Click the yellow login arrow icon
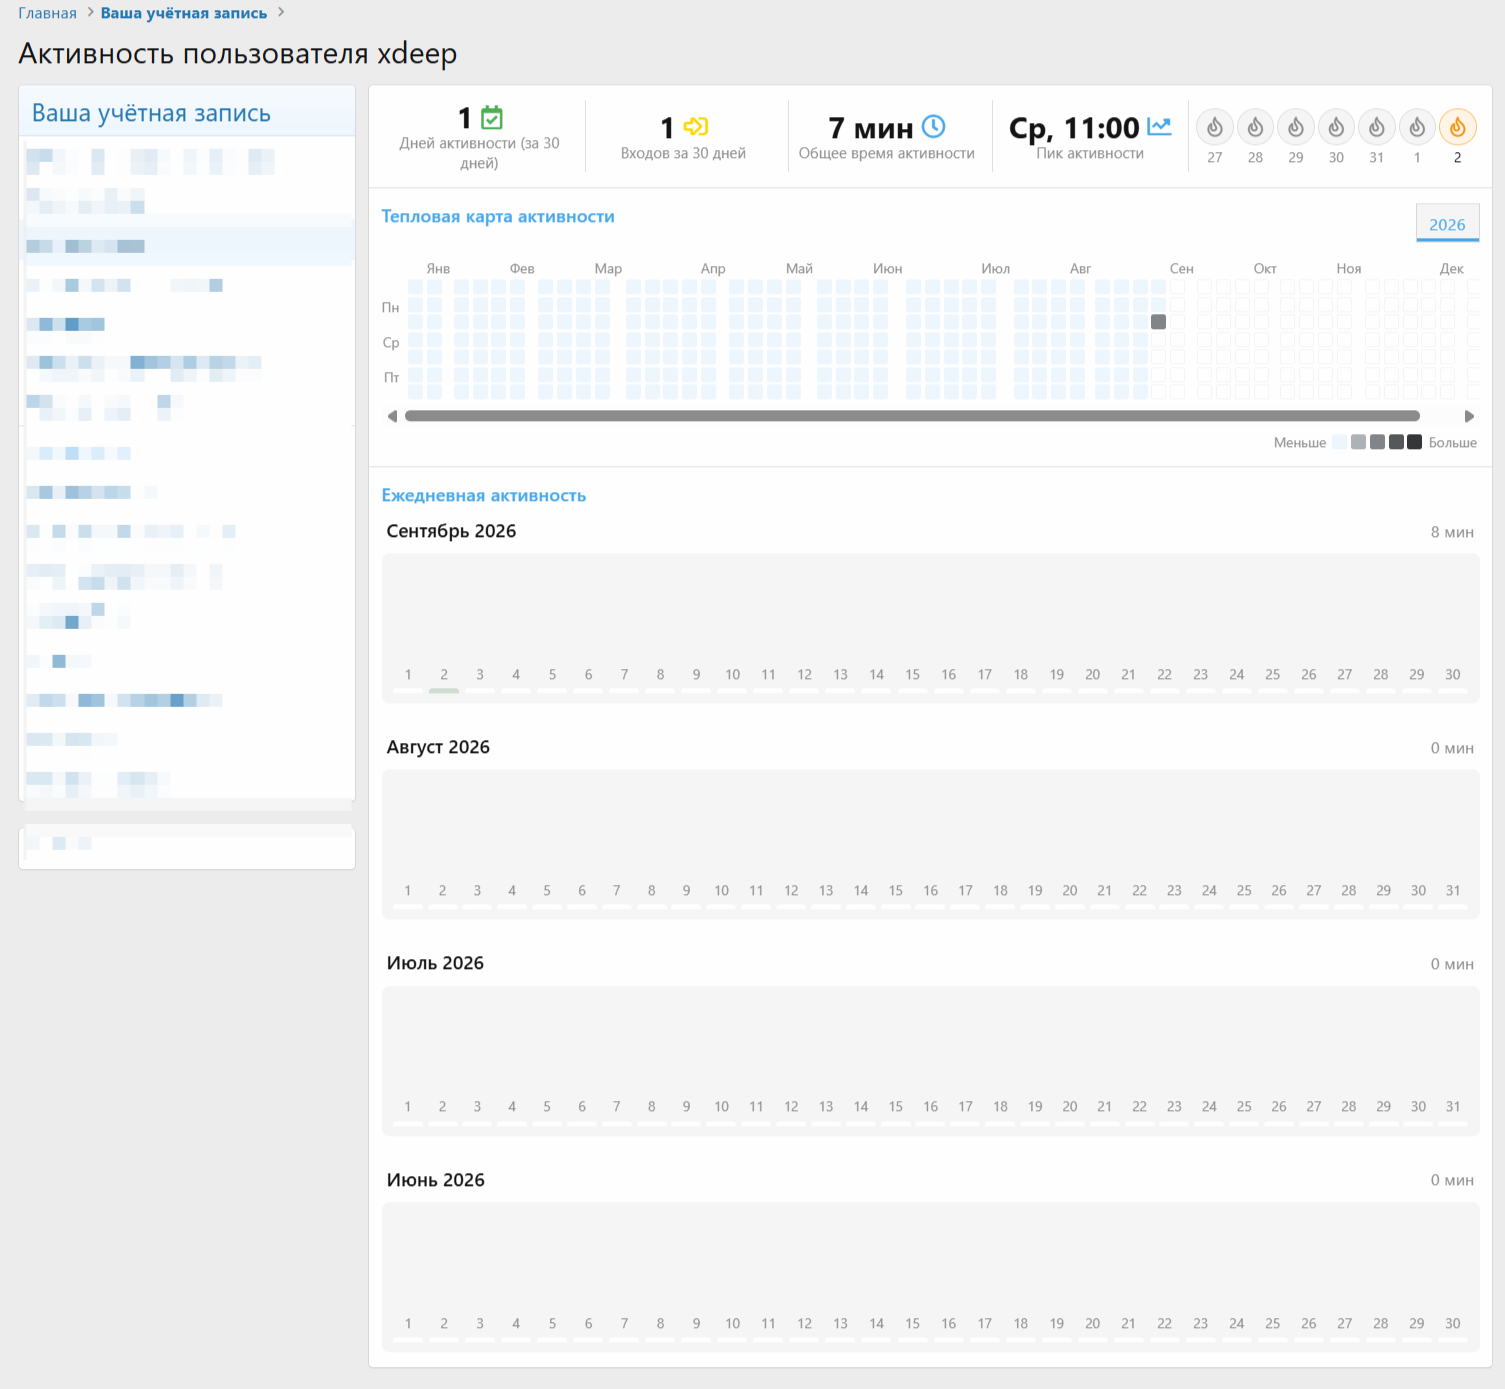Image resolution: width=1505 pixels, height=1389 pixels. click(x=696, y=126)
